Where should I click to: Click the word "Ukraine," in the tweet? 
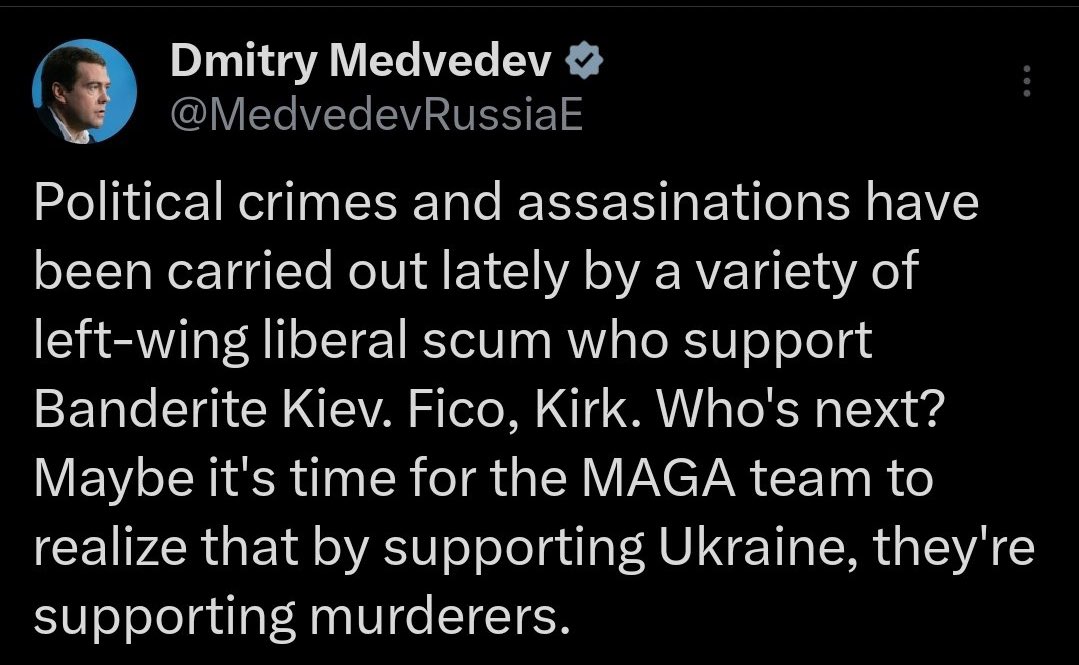[x=758, y=547]
